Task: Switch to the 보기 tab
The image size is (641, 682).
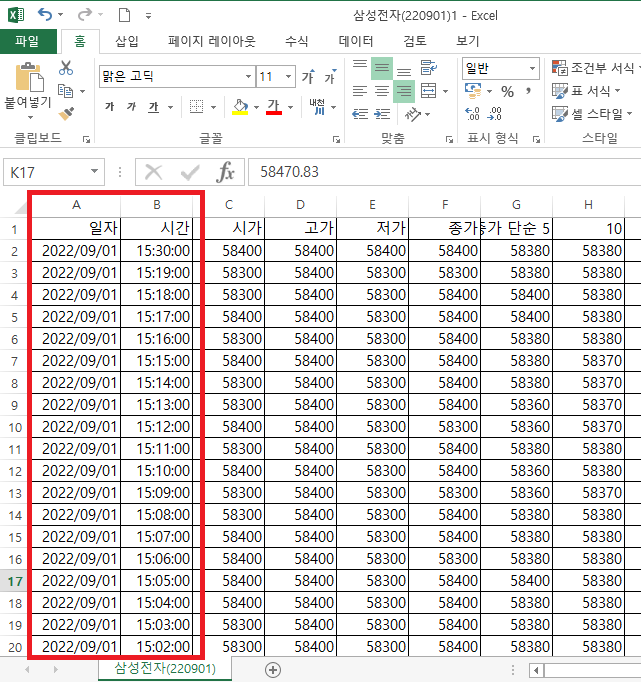Action: click(467, 42)
